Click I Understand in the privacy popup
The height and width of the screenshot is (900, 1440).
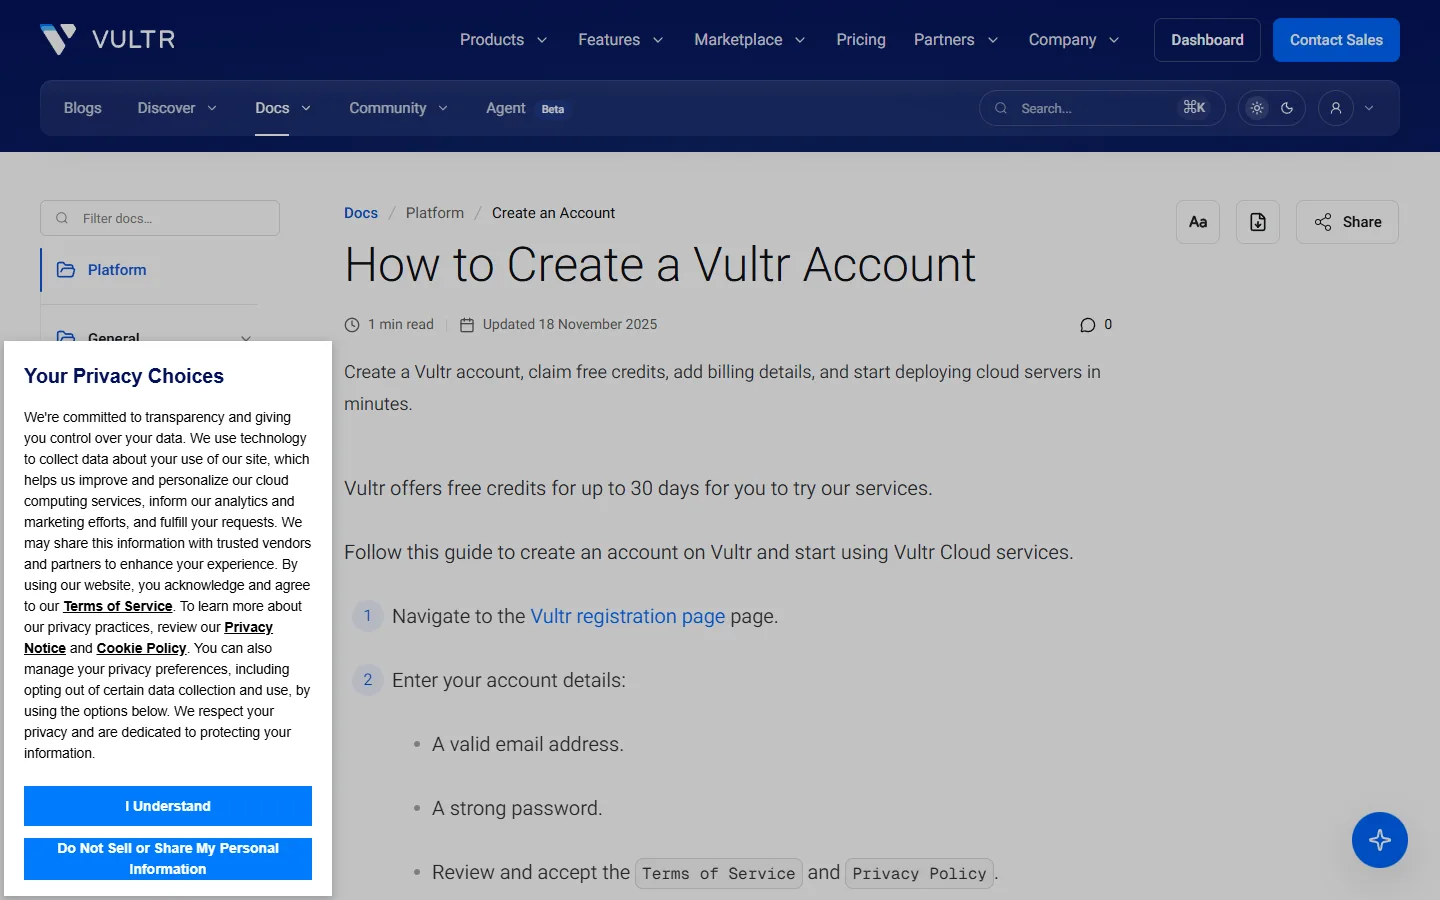(168, 806)
